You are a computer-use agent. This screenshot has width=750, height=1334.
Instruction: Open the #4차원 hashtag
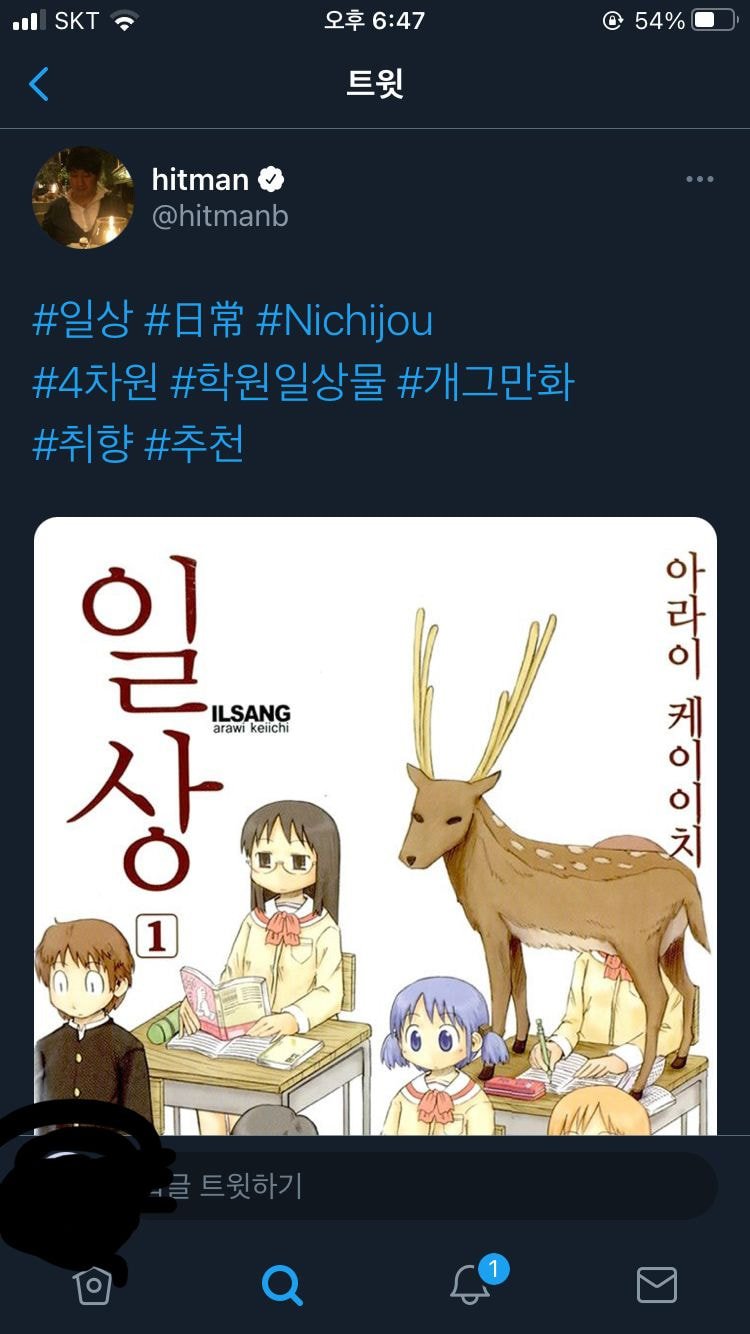click(96, 383)
